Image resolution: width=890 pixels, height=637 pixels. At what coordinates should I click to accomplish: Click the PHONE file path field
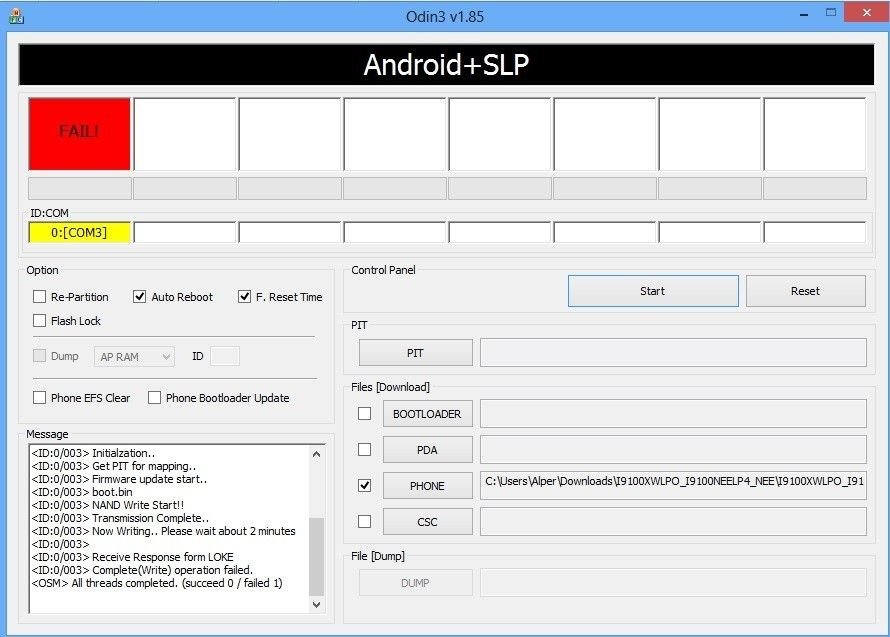coord(673,485)
